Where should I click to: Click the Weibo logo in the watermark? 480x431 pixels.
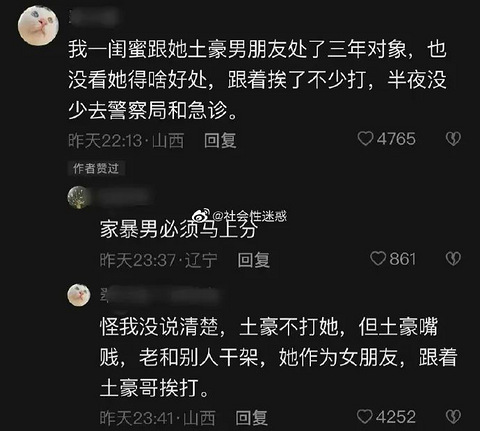tap(203, 216)
